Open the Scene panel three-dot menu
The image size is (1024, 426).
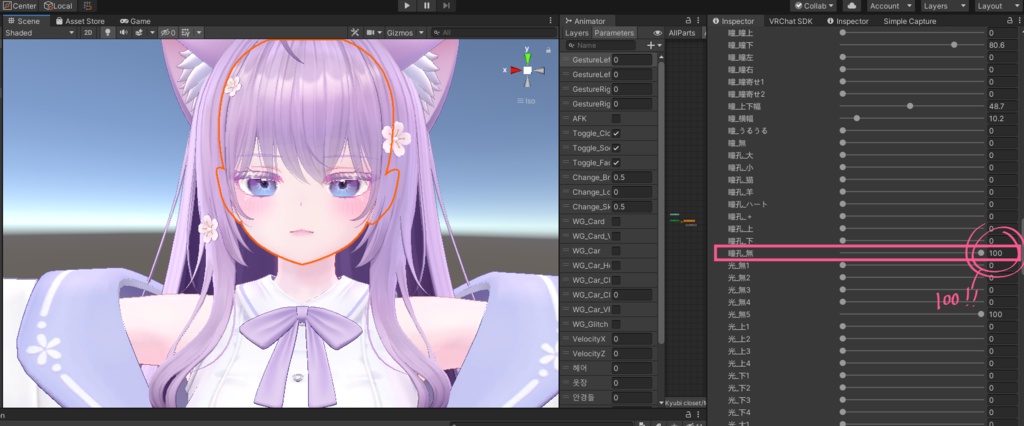tap(551, 21)
